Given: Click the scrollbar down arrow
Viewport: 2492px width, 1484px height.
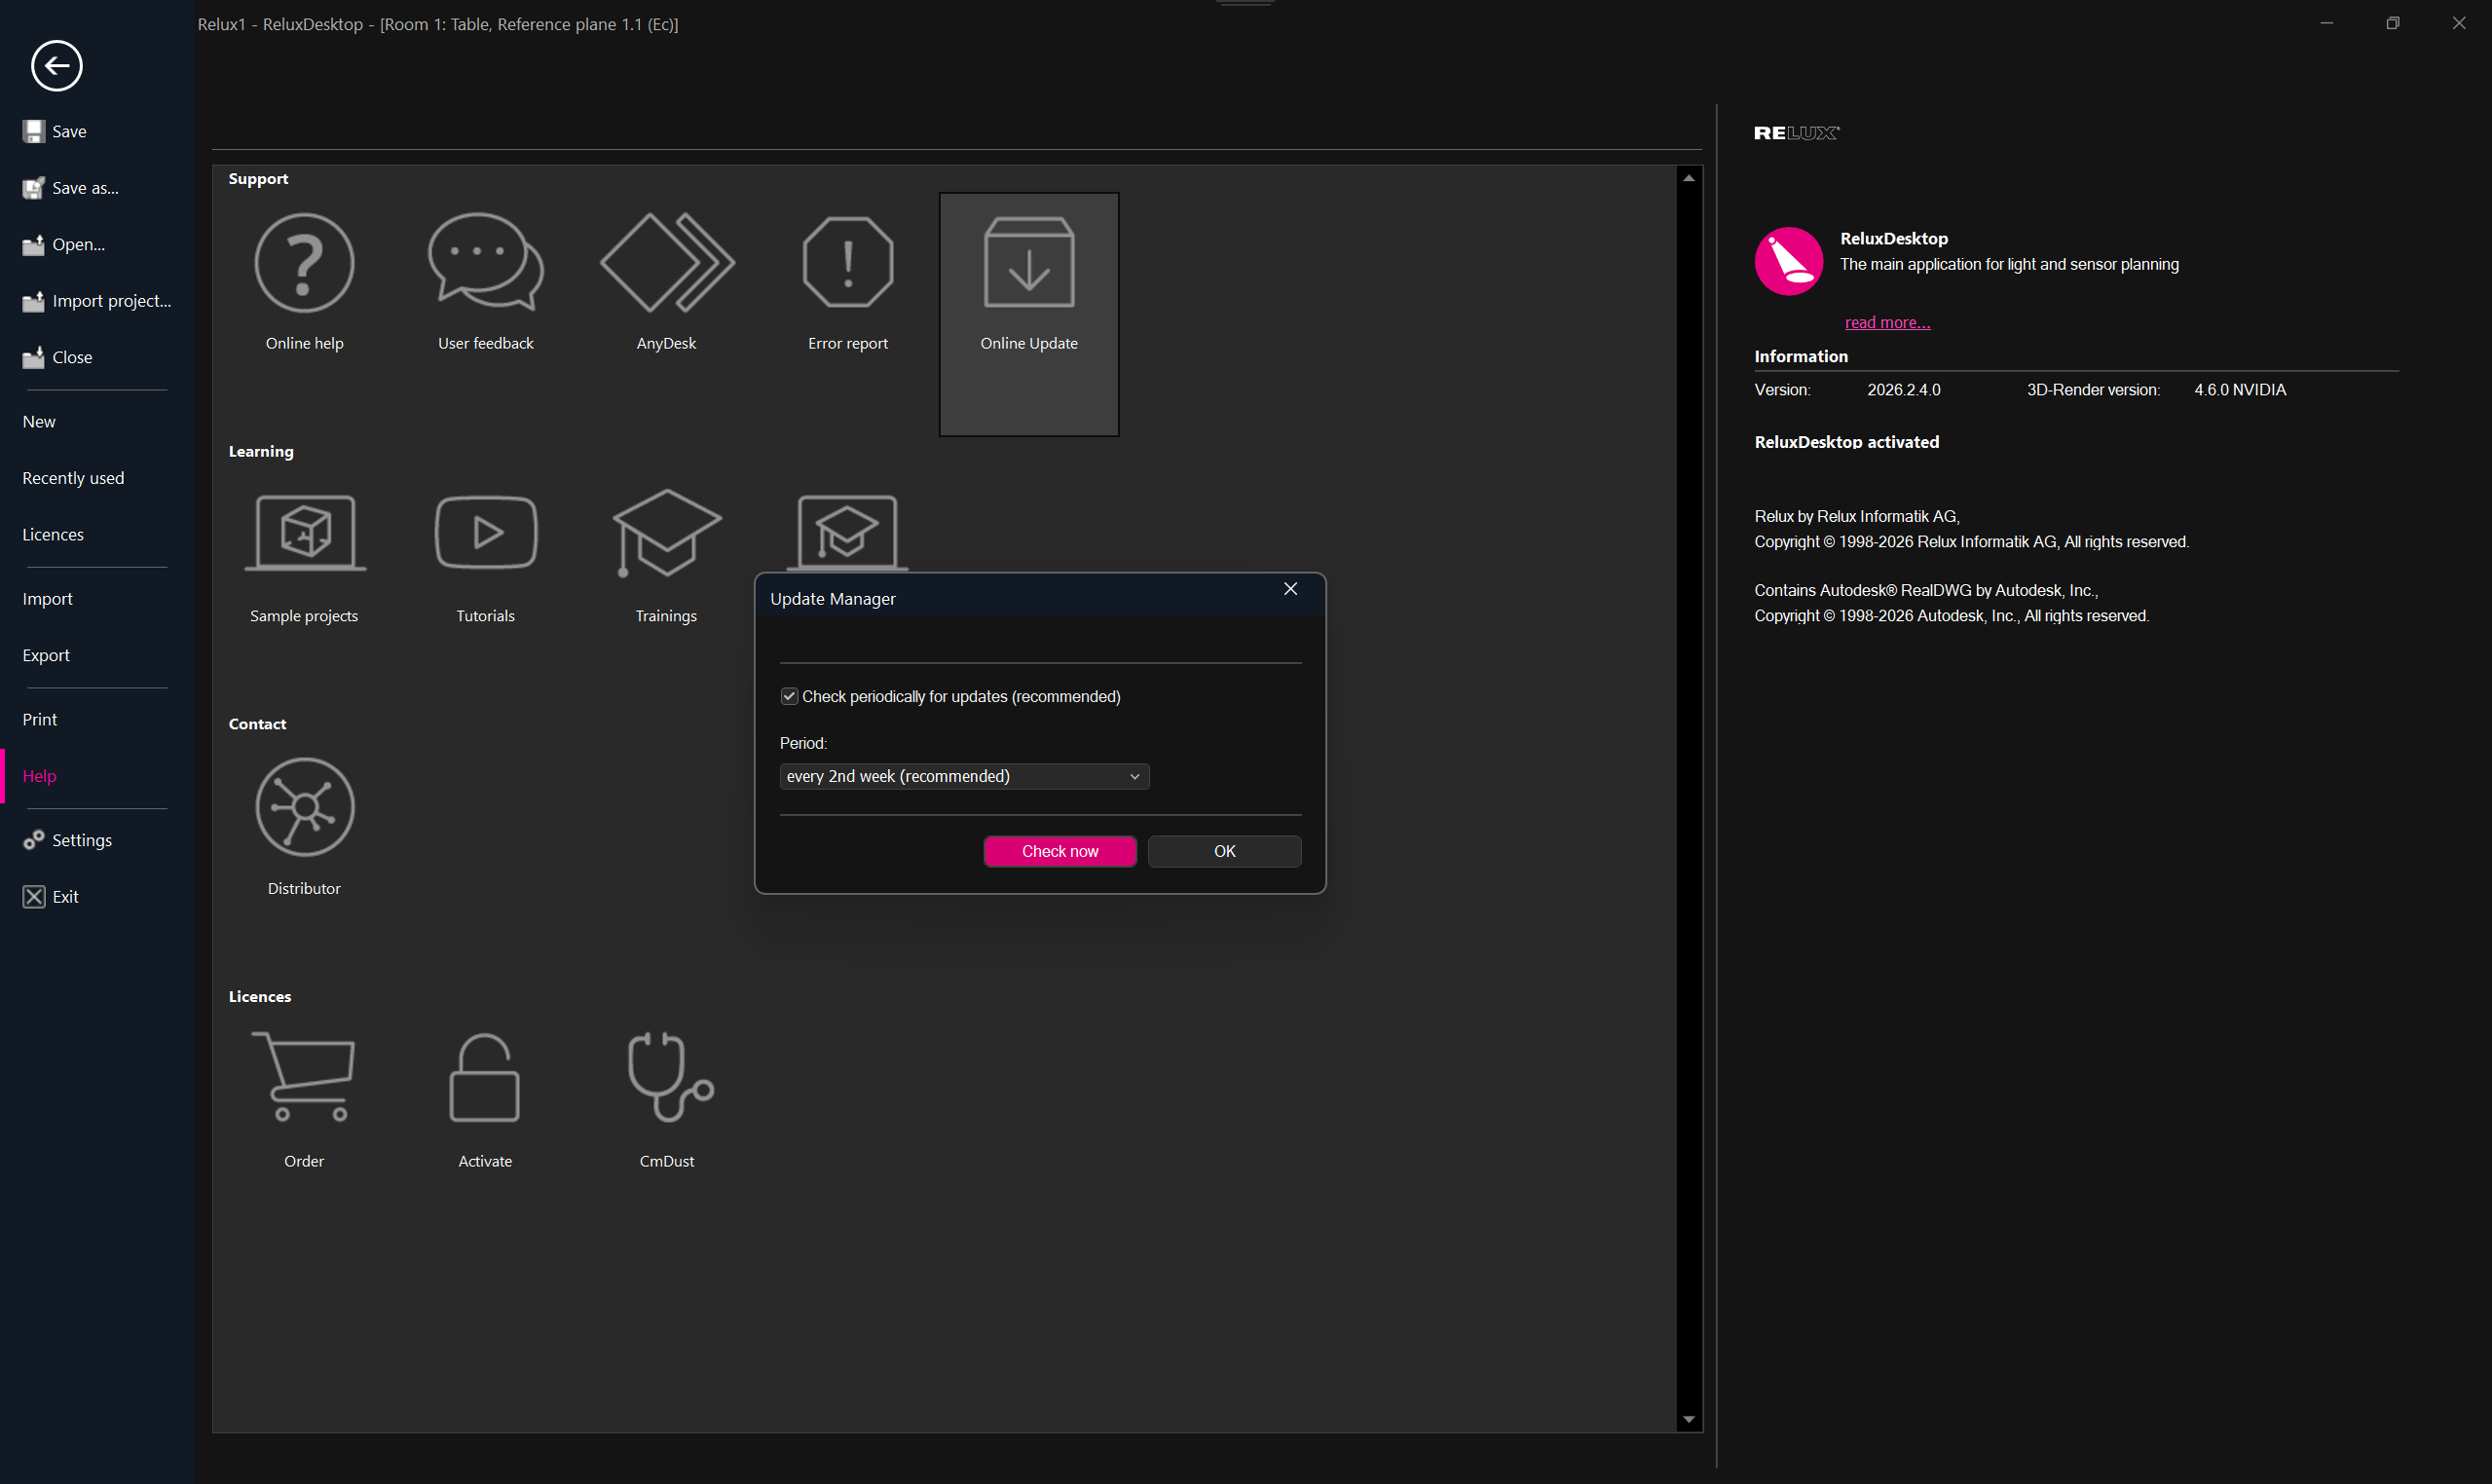Looking at the screenshot, I should [1688, 1420].
